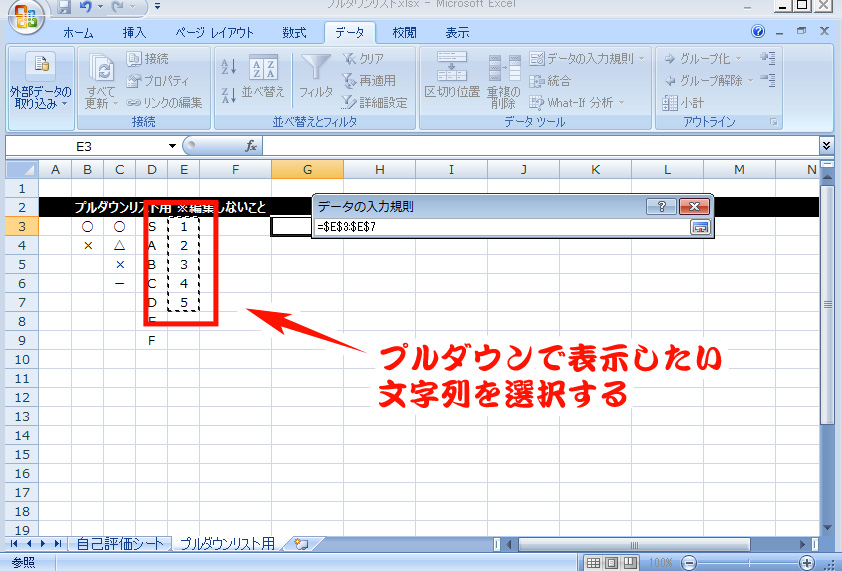Screen dimensions: 842x571
Task: Click the sort descending Z-A icon
Action: pyautogui.click(x=229, y=96)
